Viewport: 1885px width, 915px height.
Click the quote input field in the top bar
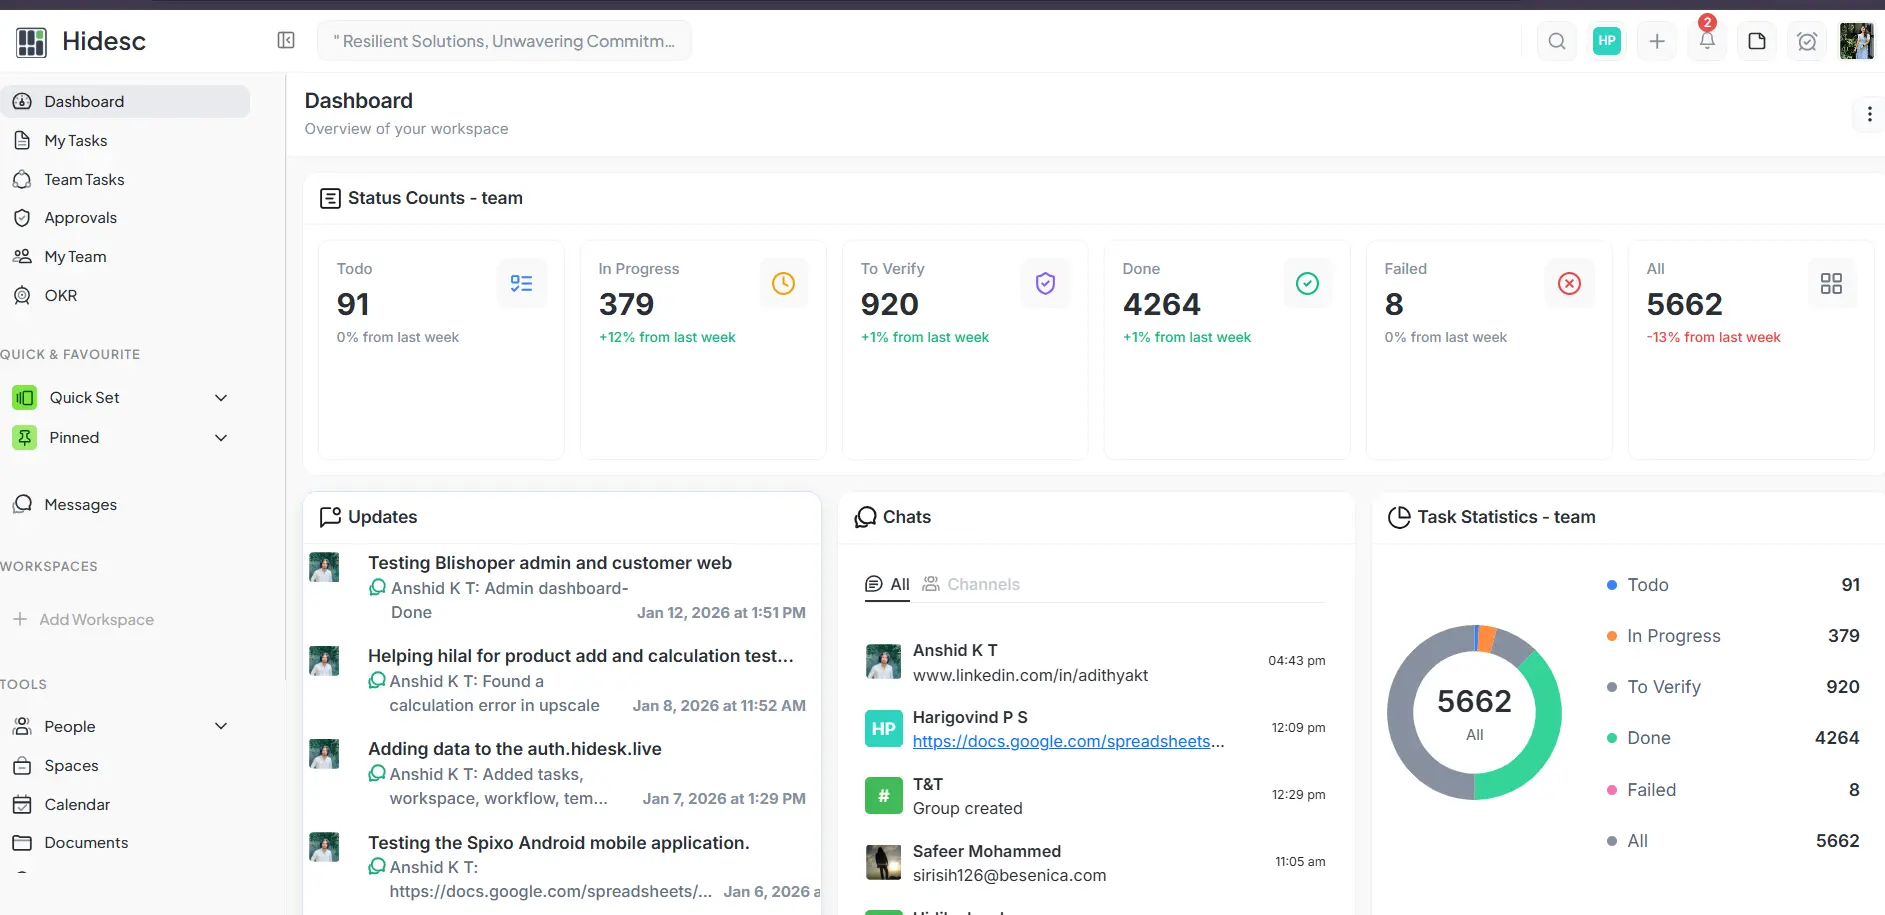pyautogui.click(x=504, y=40)
